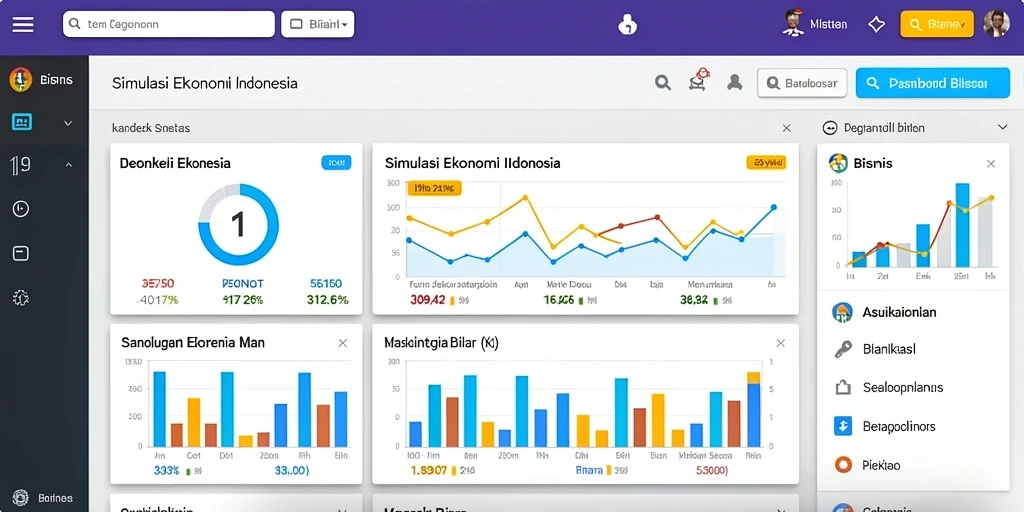Click the Batolosar search button
Viewport: 1024px width, 512px height.
click(802, 83)
